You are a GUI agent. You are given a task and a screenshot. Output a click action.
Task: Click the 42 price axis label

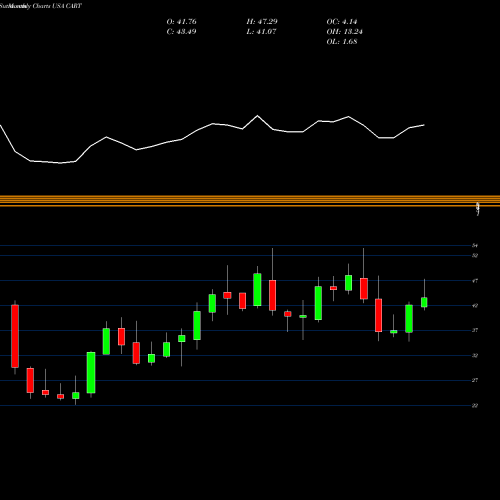[x=475, y=305]
